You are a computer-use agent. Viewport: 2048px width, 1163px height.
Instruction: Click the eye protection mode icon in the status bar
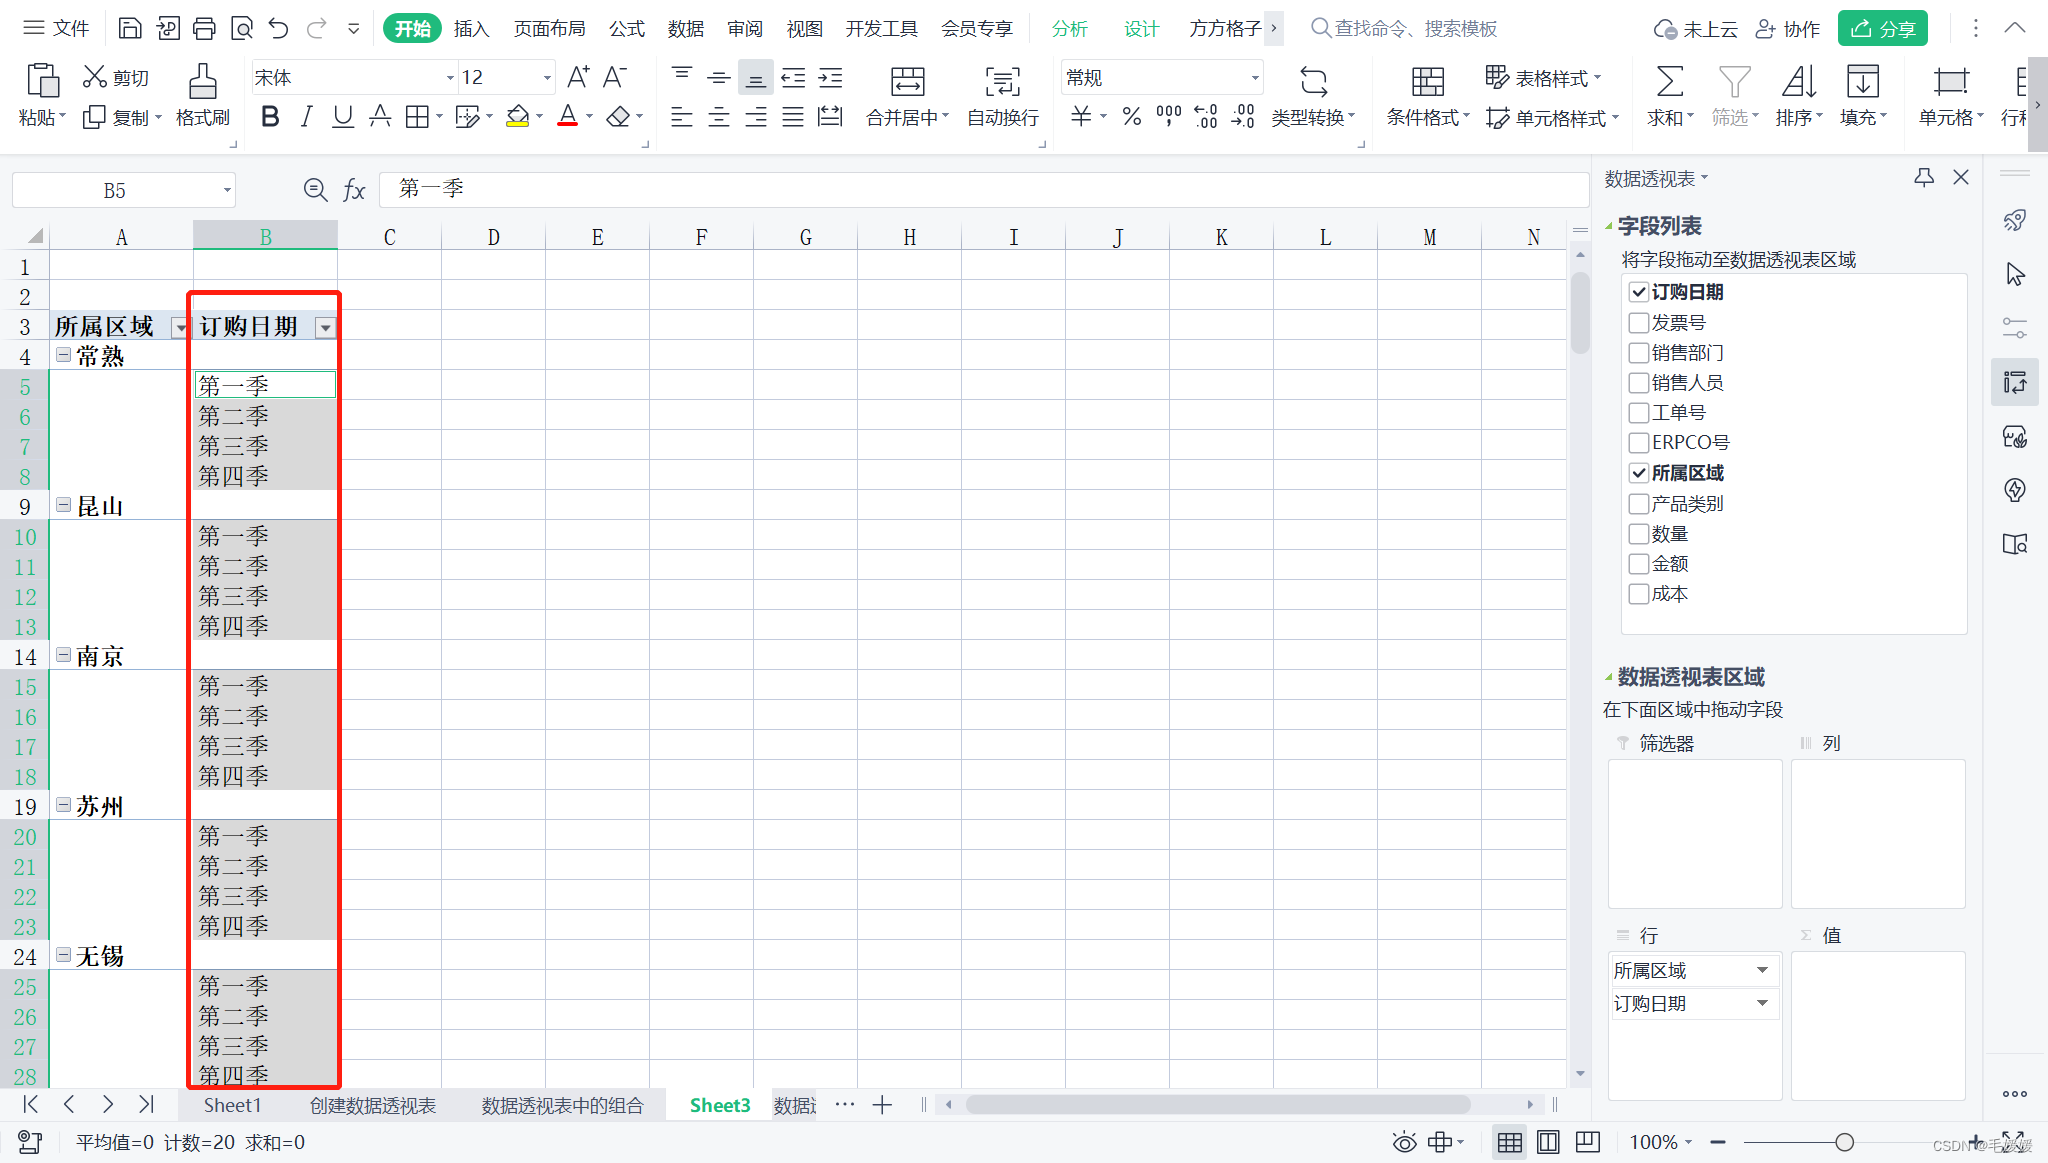pos(1404,1142)
